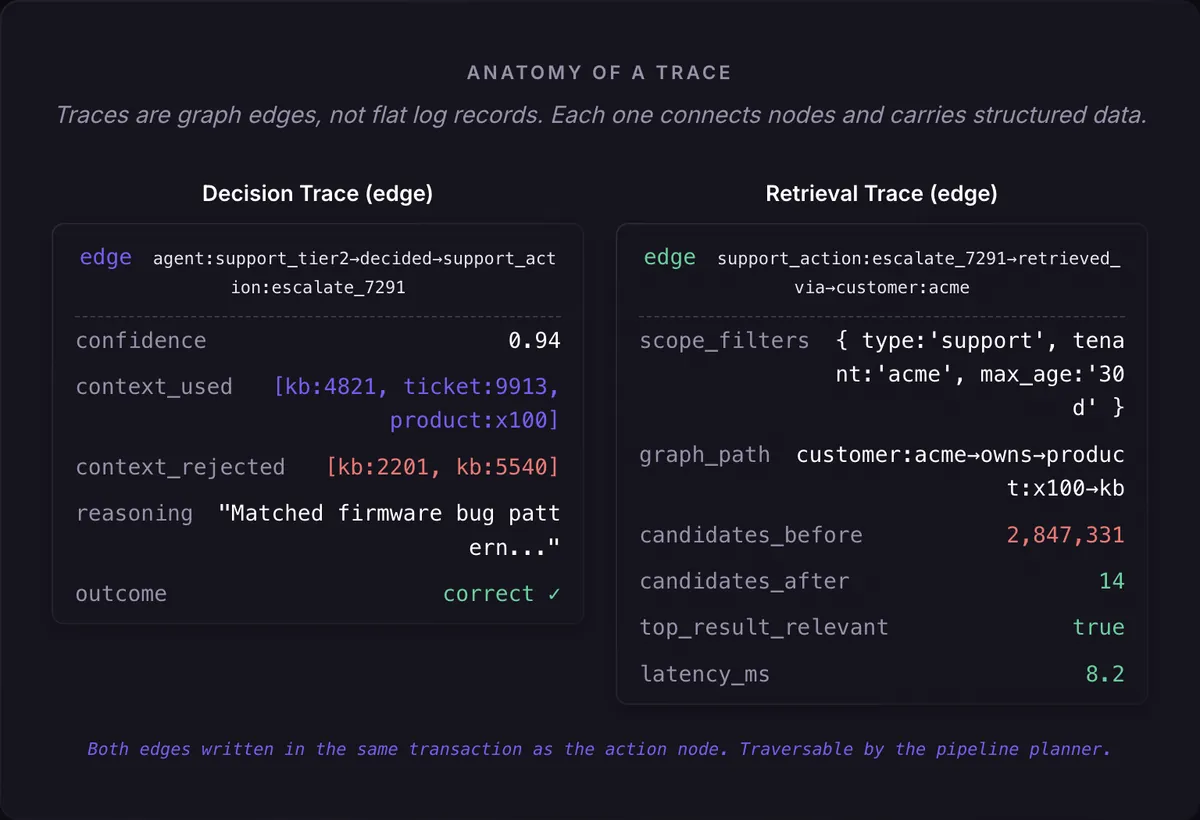Screen dimensions: 1200x820
Task: Click the candidates_after value 14
Action: tap(1111, 581)
